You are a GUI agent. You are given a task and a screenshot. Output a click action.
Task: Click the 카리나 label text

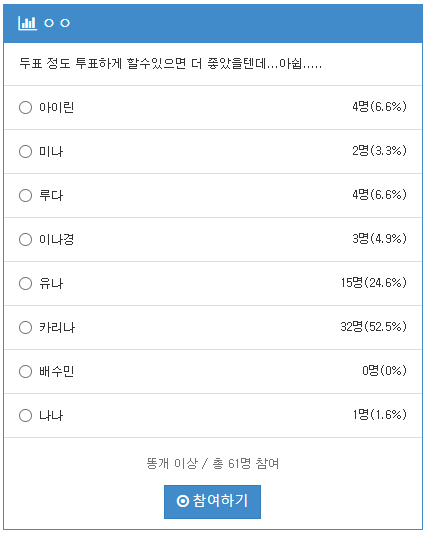tap(57, 327)
